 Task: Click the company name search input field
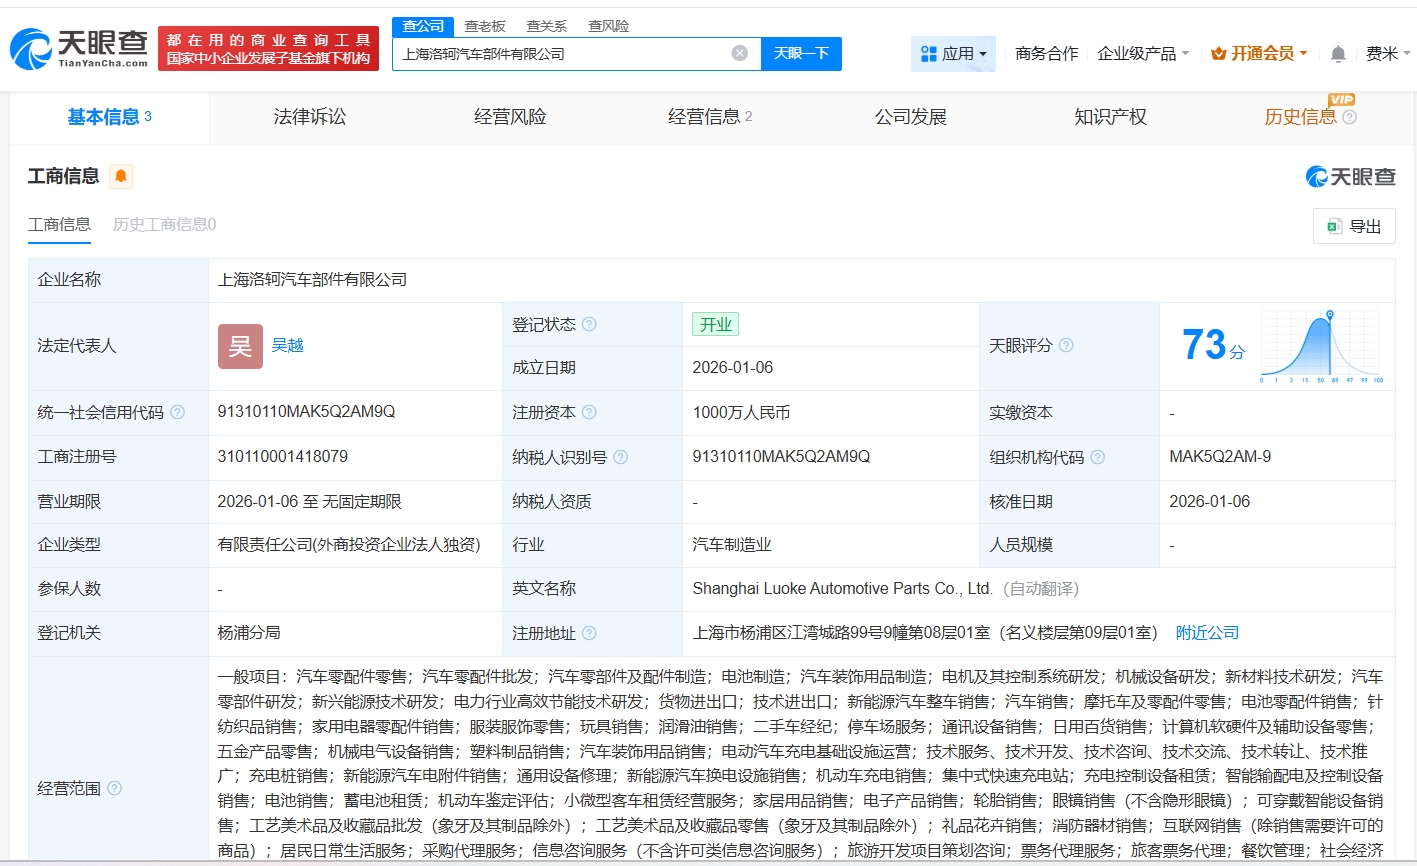click(560, 54)
